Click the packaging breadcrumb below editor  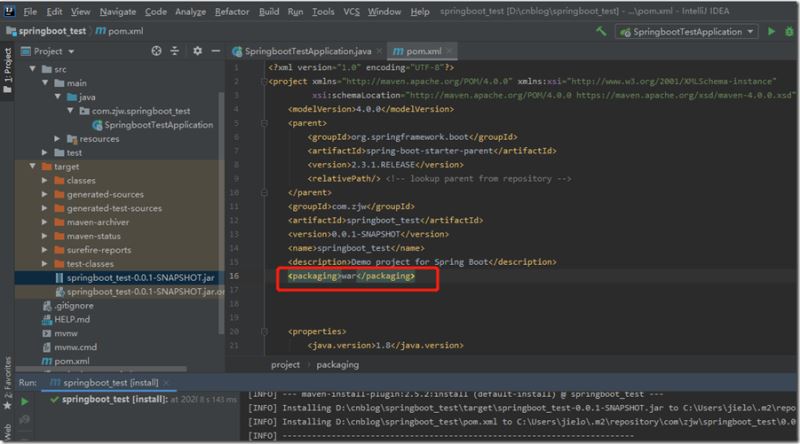338,365
